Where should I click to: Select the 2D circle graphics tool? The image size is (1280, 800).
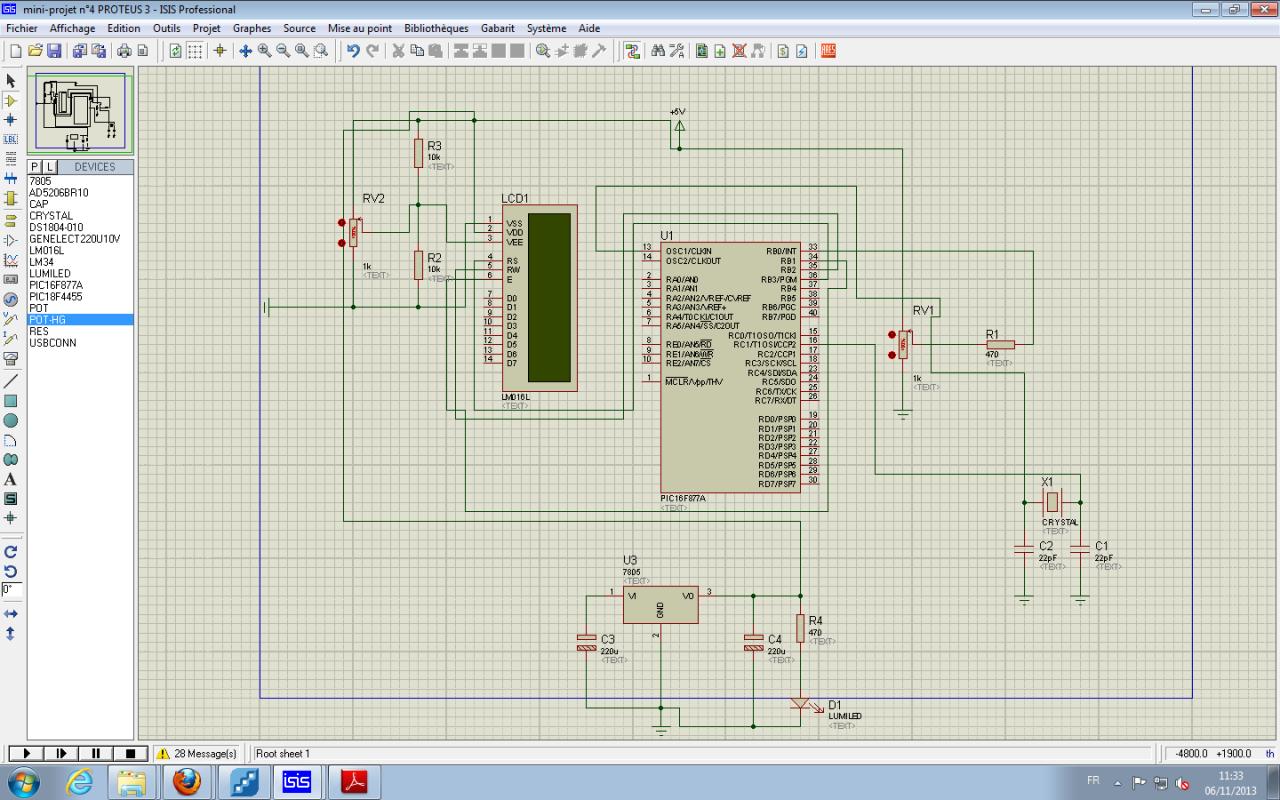11,420
